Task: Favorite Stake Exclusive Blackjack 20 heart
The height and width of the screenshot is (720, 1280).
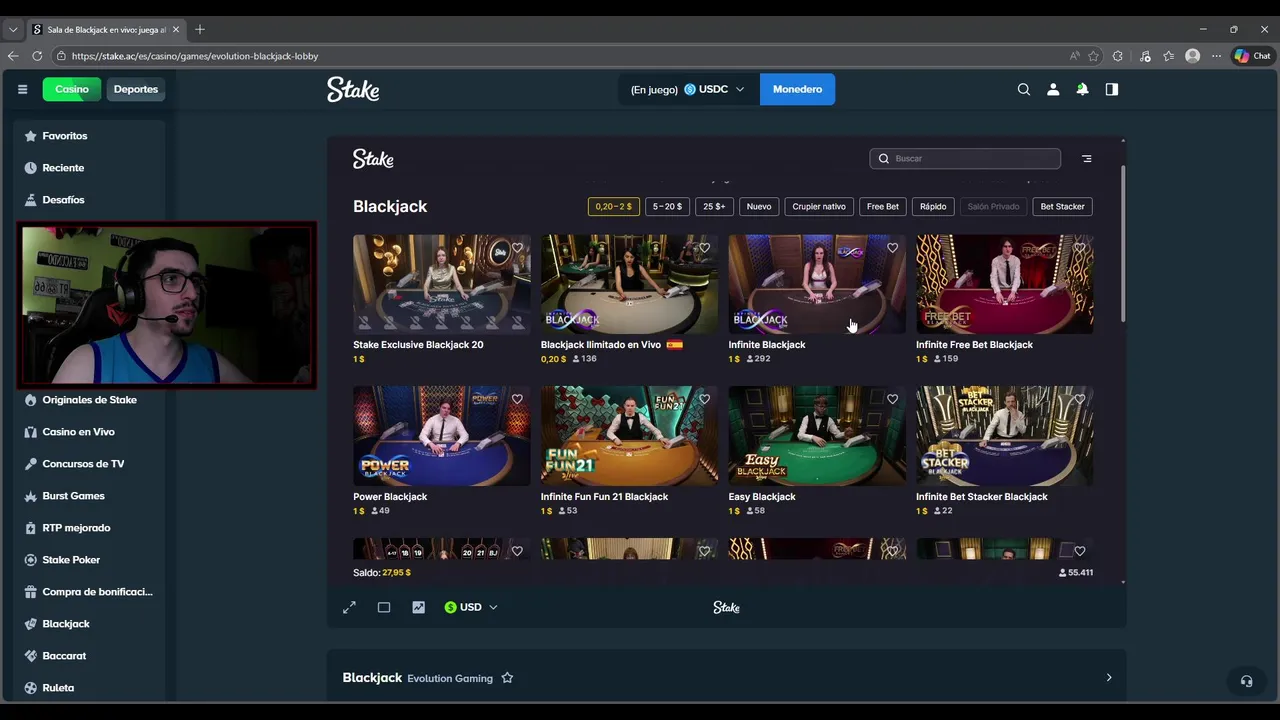Action: [517, 248]
